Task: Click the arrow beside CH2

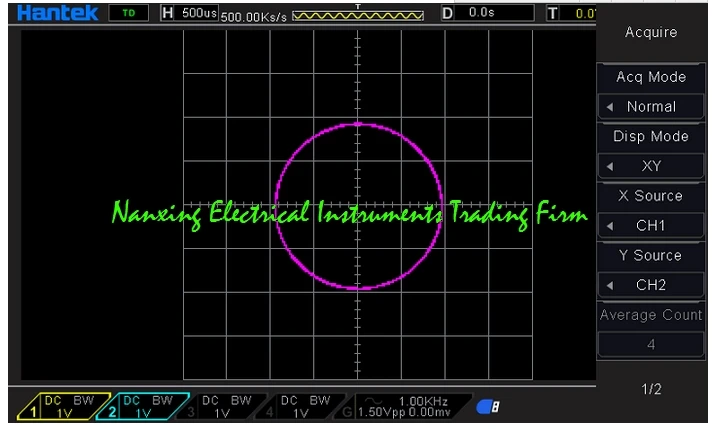Action: 610,286
